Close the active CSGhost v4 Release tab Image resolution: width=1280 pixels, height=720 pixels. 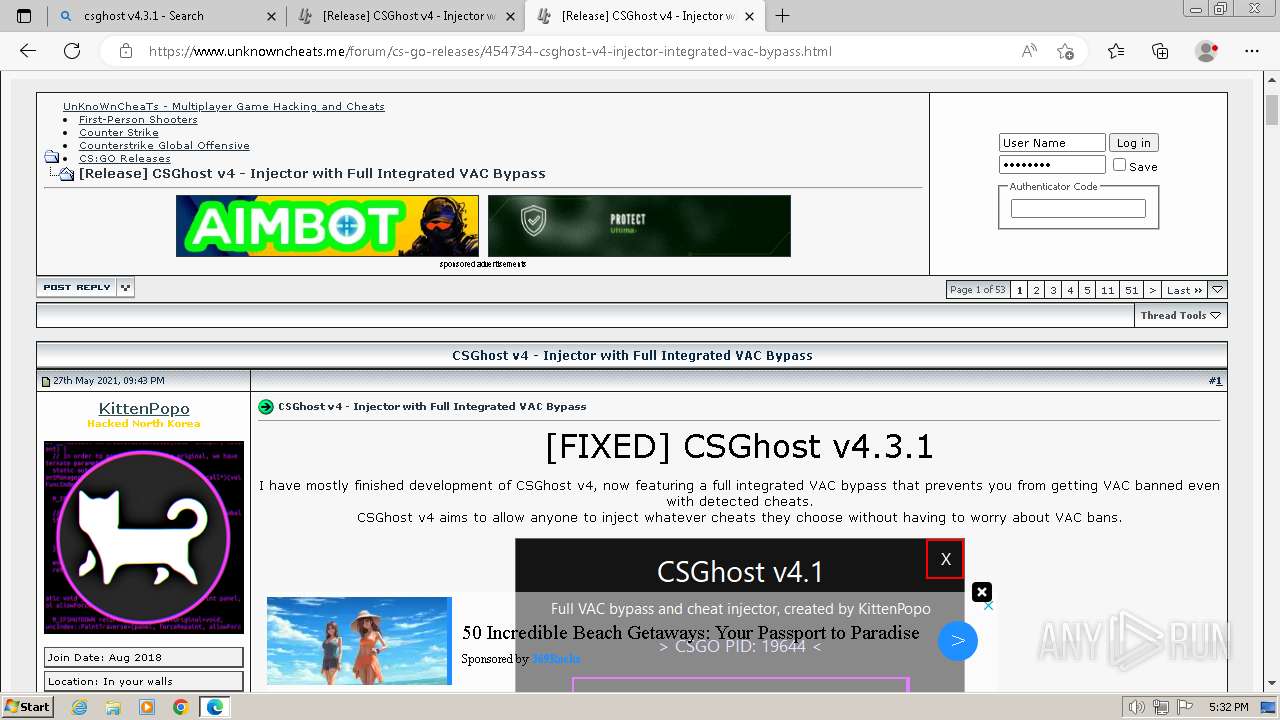(750, 16)
